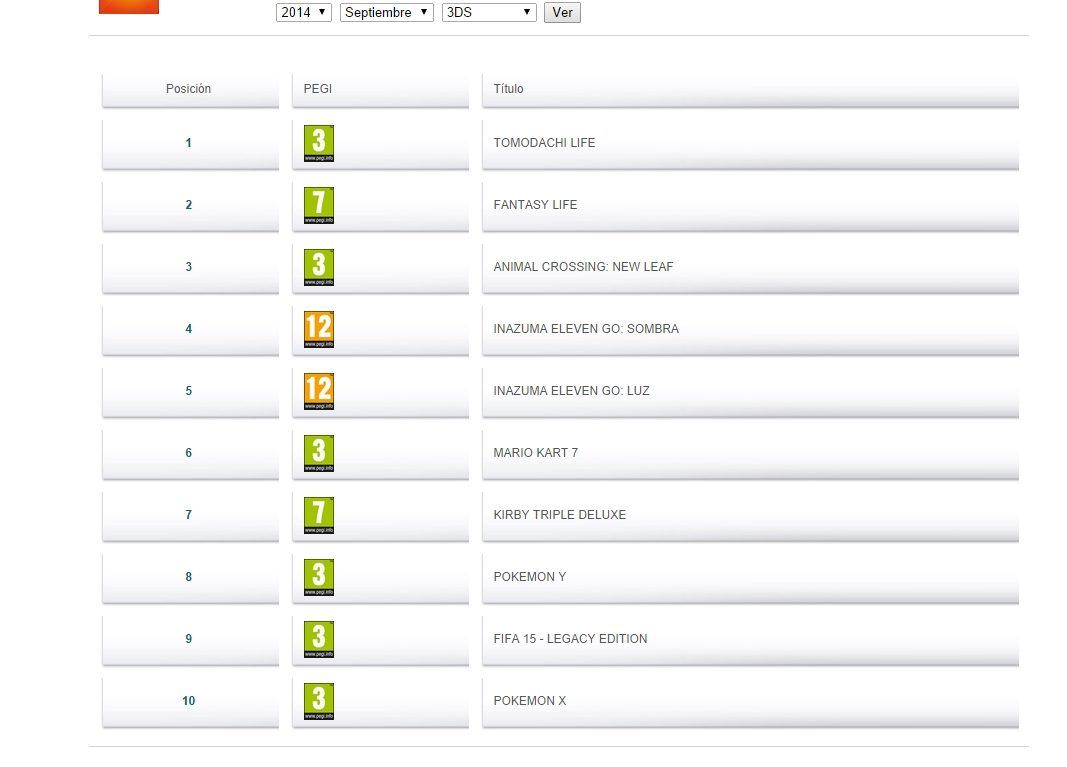Click position number 10 cell

click(189, 701)
